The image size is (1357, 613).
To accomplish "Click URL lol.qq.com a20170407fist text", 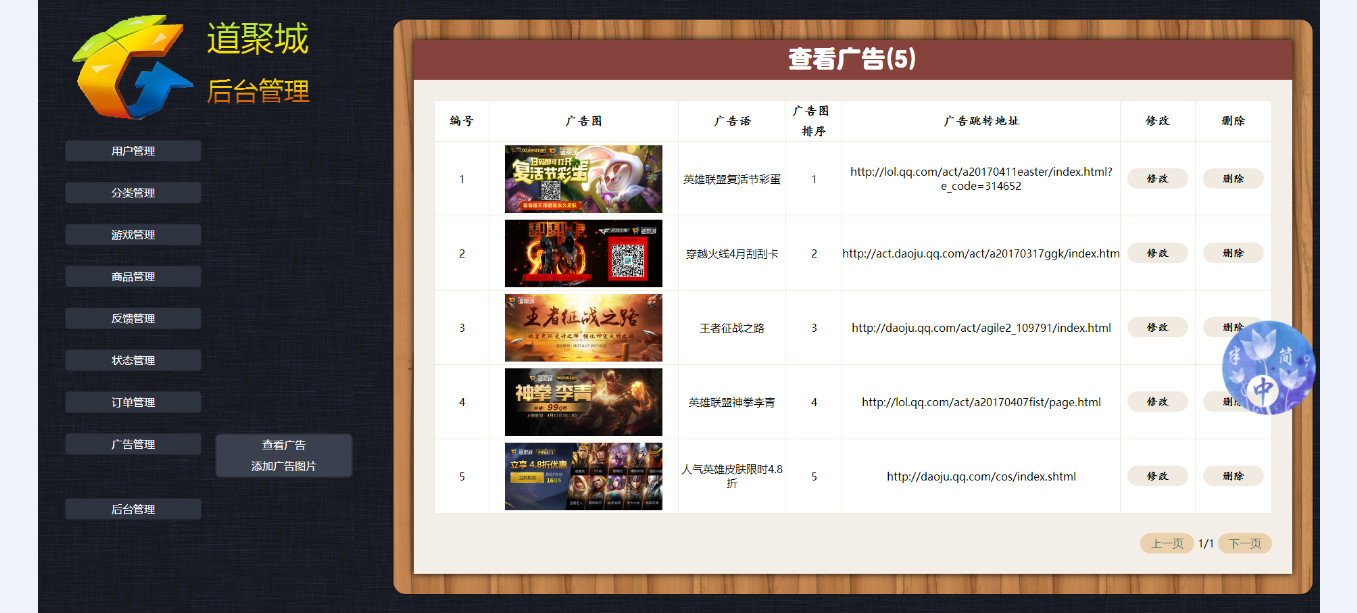I will pos(981,402).
